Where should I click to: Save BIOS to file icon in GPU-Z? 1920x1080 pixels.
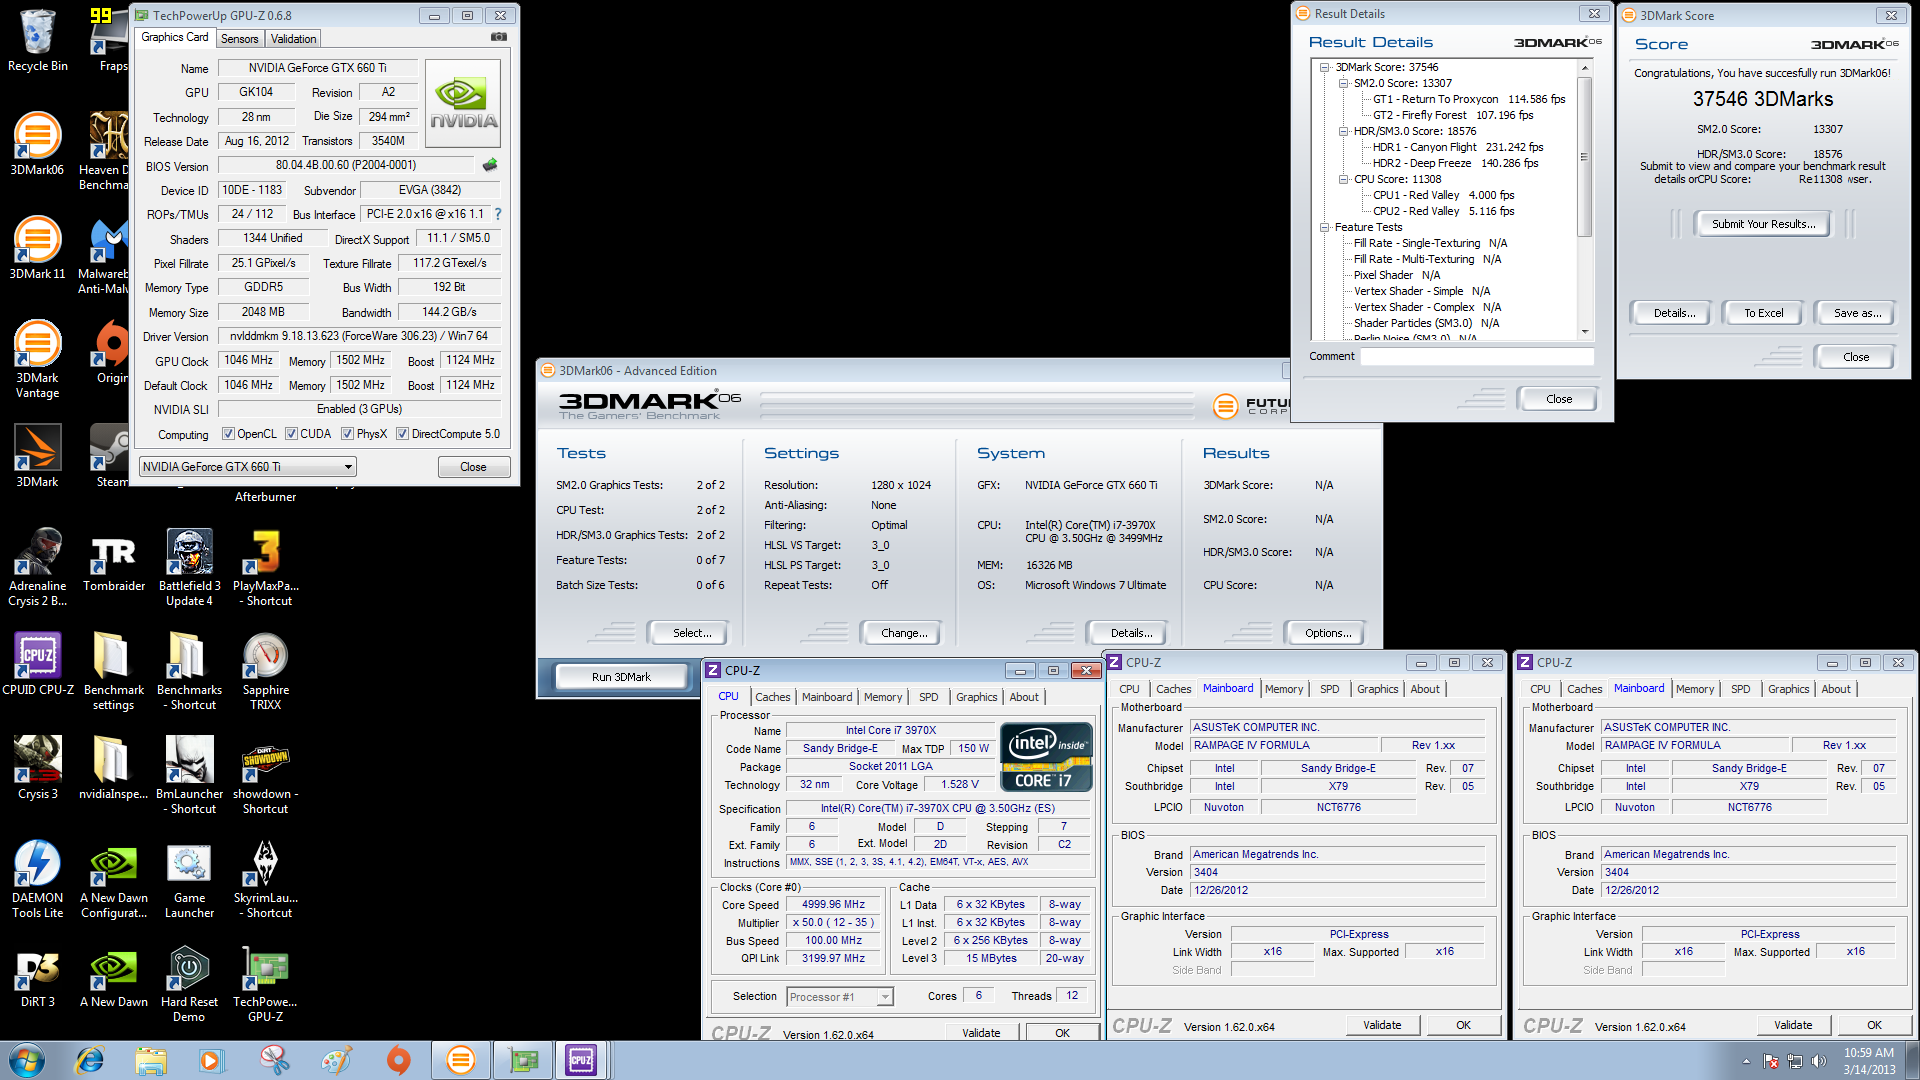coord(490,165)
